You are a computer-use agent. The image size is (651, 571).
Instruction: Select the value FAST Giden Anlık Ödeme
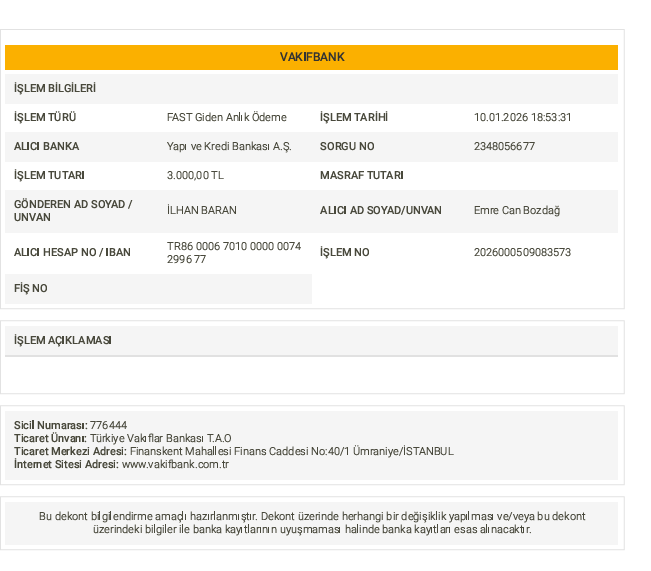[x=227, y=117]
